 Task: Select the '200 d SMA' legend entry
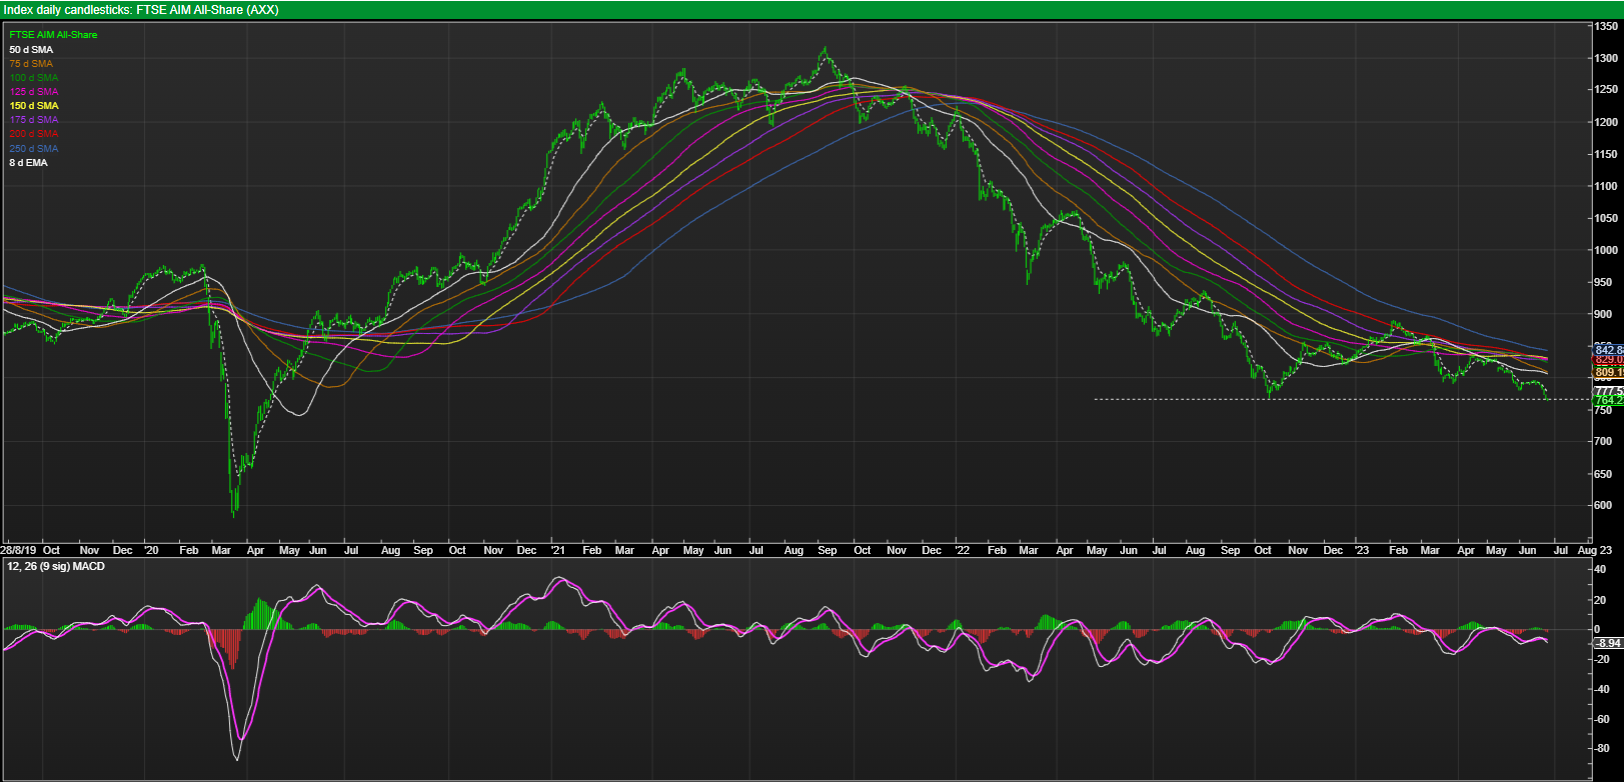coord(34,133)
